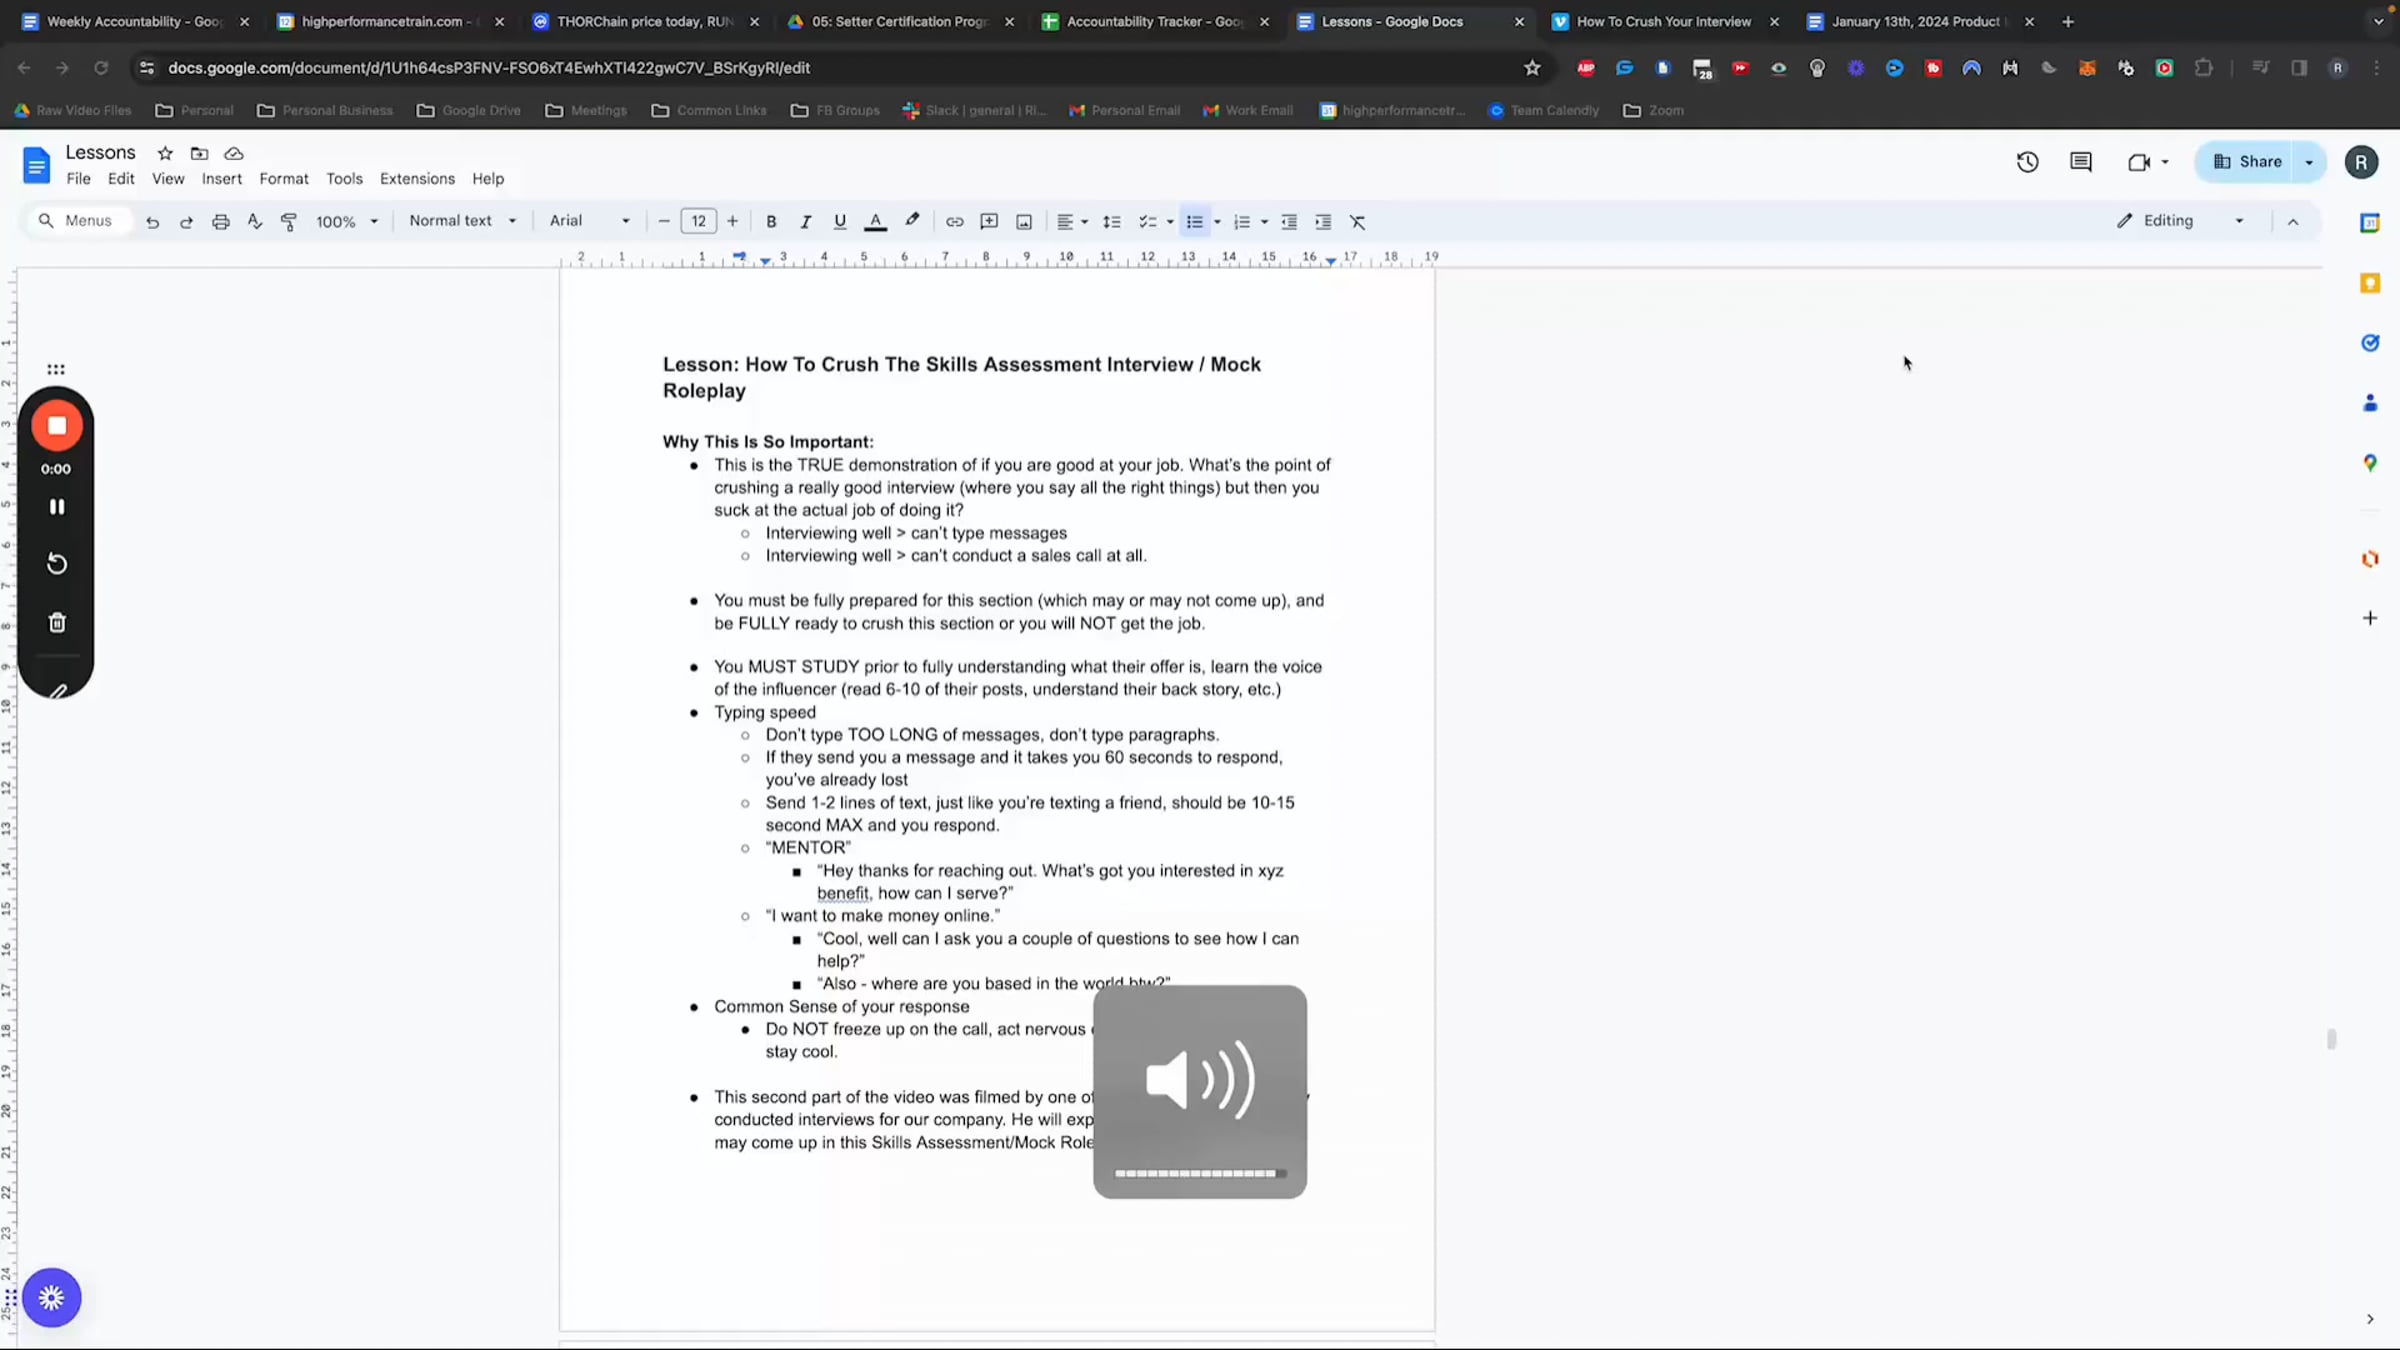Click the paint format icon

[289, 222]
